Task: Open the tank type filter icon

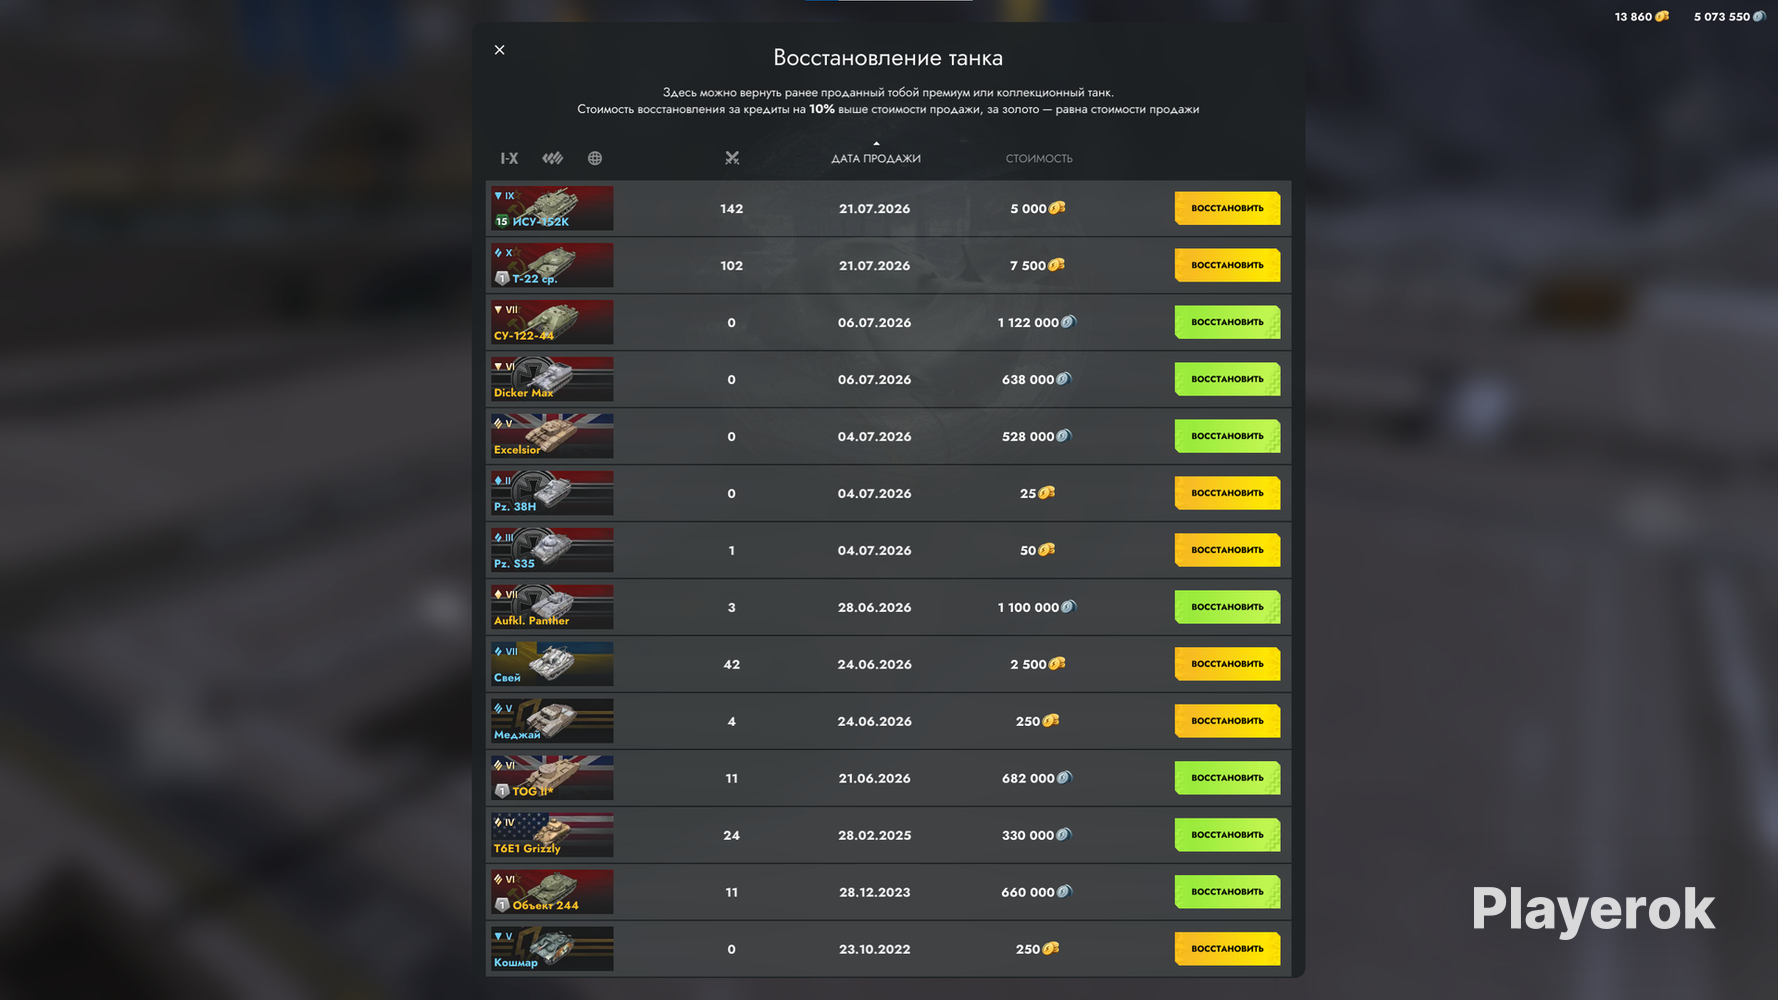Action: pos(553,158)
